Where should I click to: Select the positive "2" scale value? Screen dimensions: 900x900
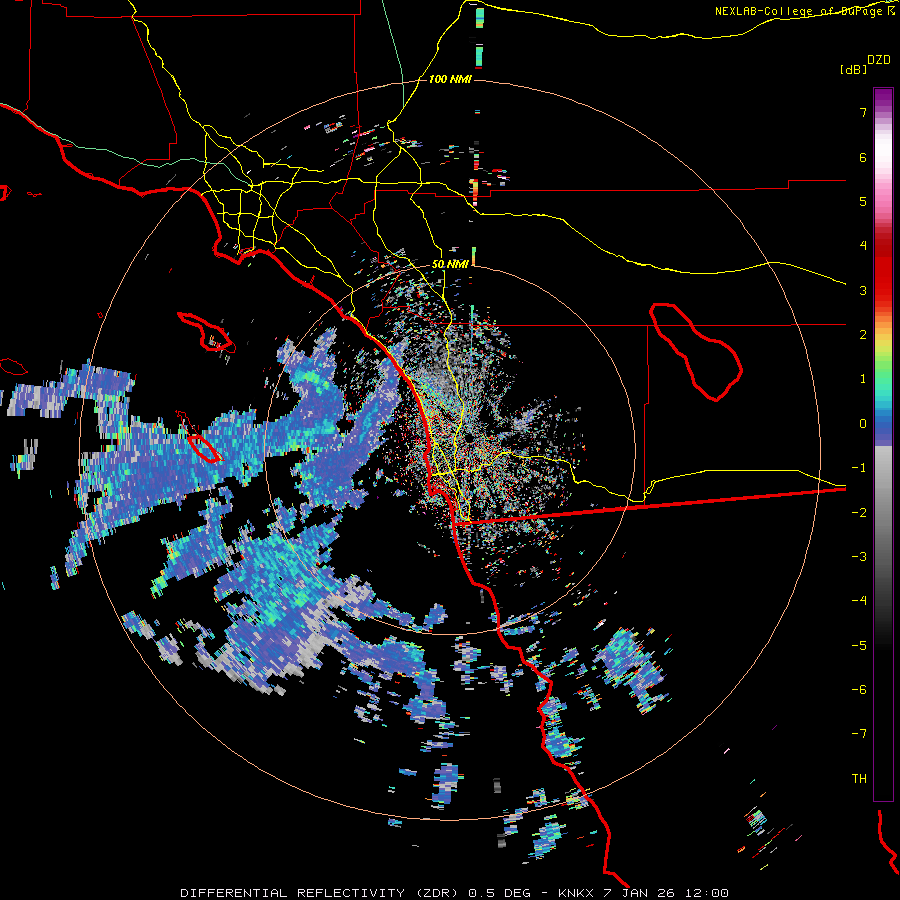coord(863,335)
